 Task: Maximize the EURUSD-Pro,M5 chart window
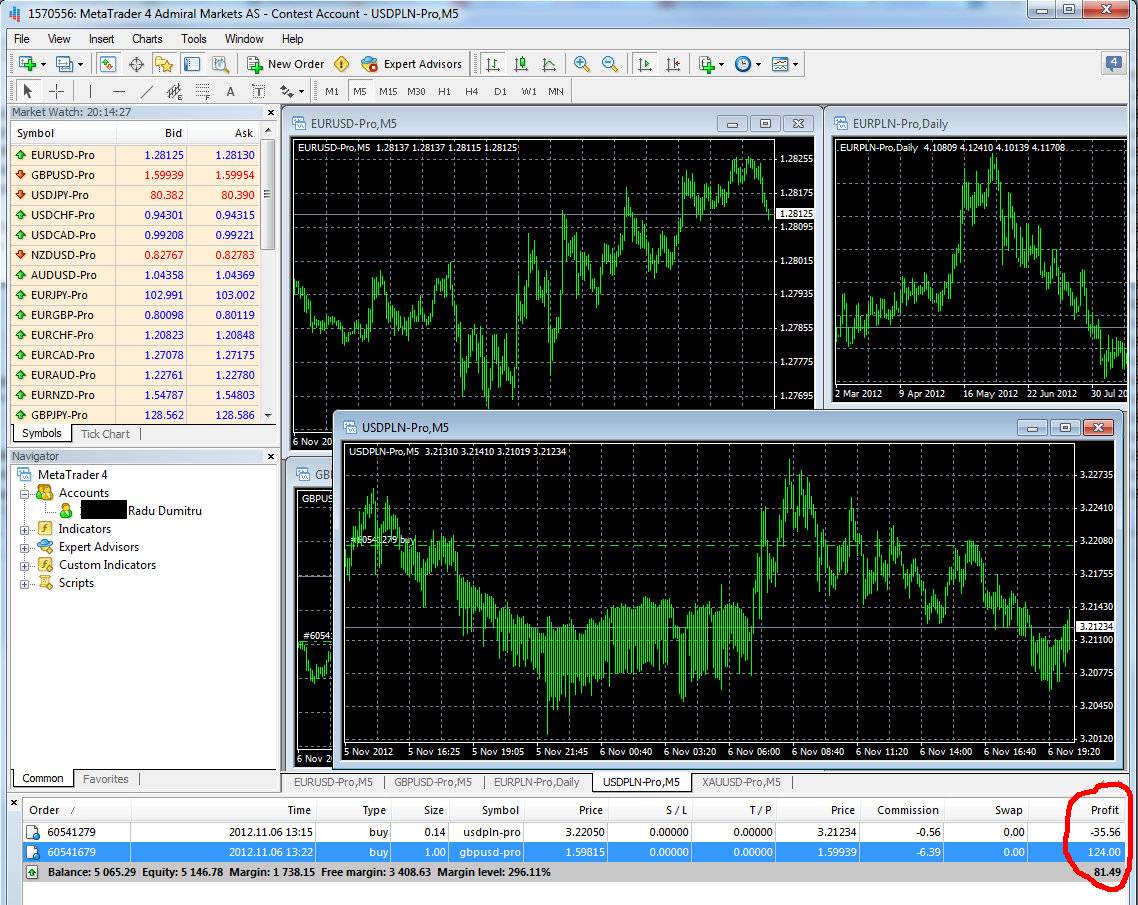[765, 123]
